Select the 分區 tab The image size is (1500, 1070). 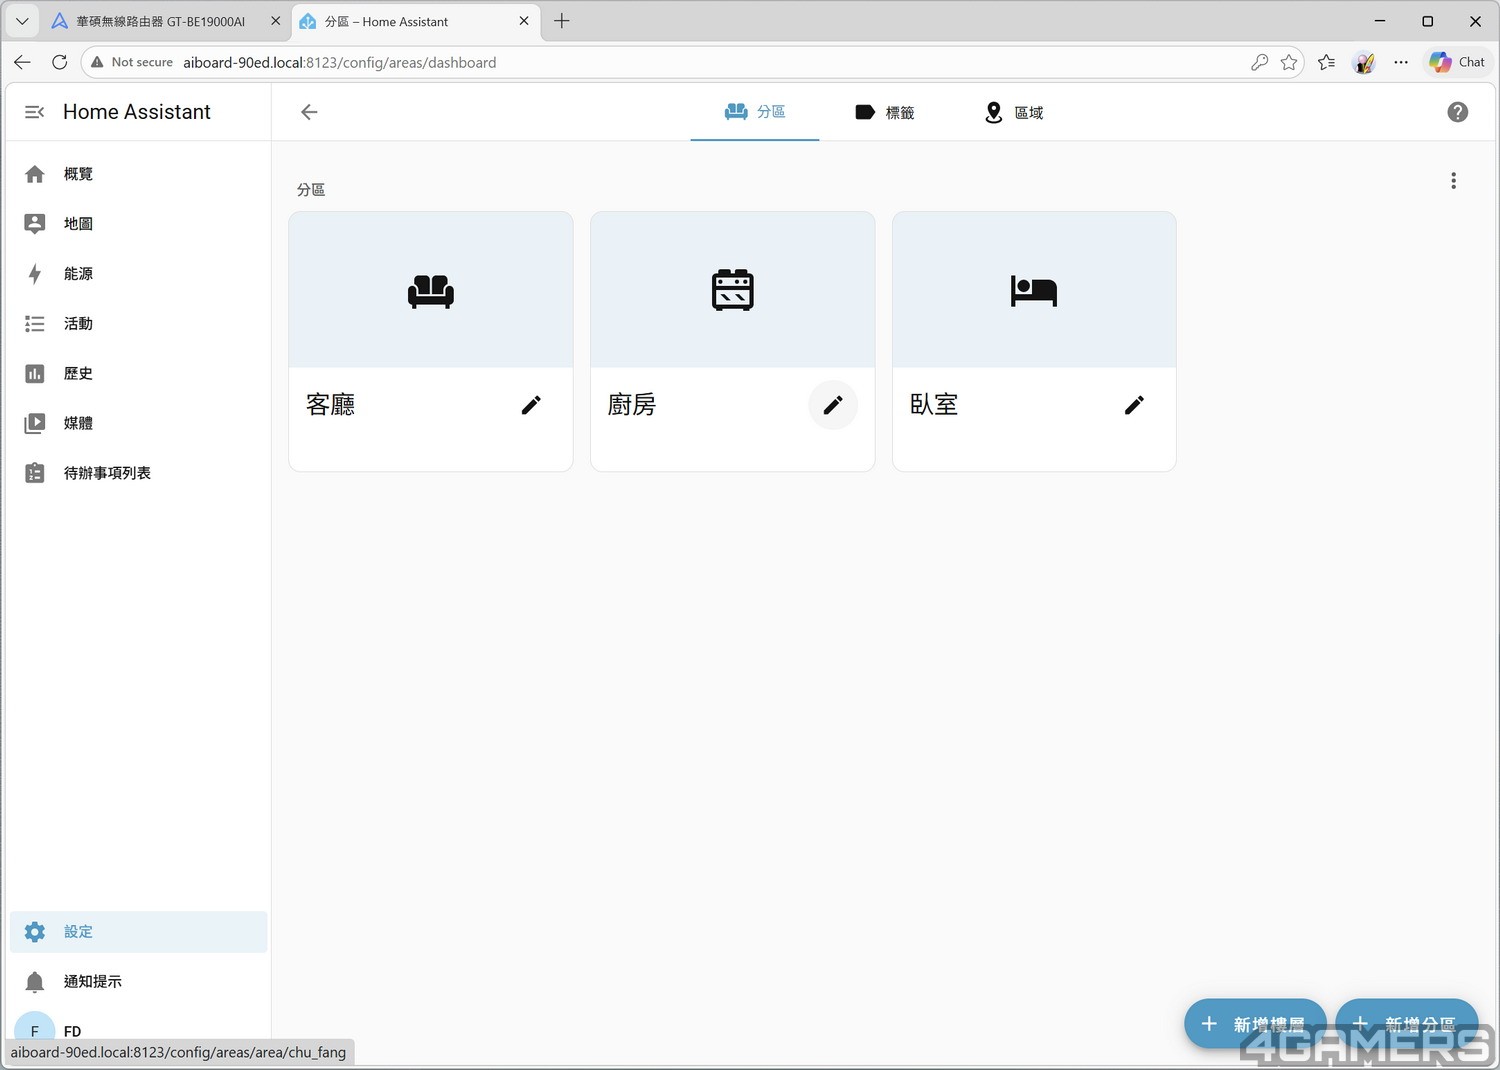(x=755, y=112)
